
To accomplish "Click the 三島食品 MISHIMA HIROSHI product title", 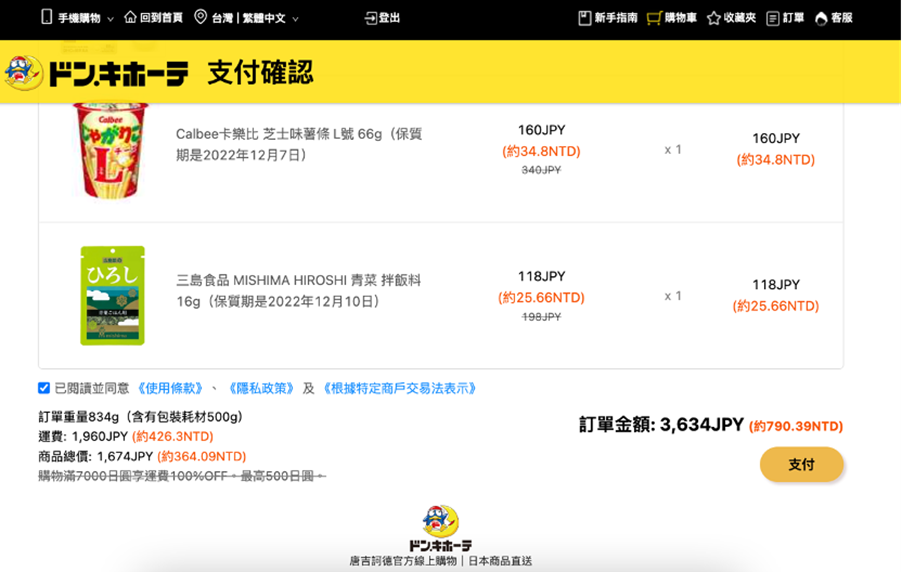I will click(x=299, y=291).
